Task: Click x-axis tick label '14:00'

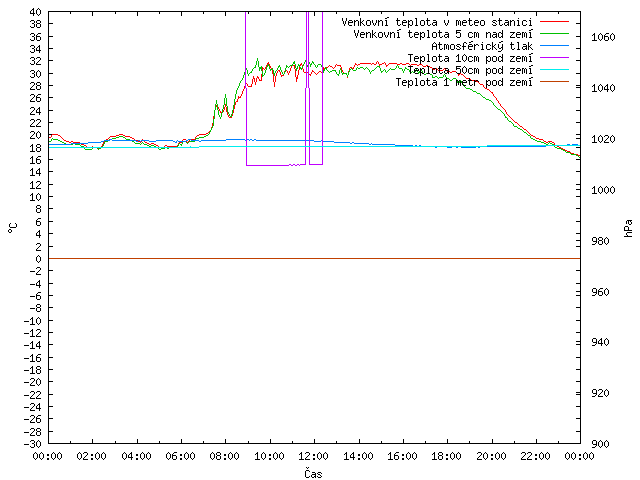Action: coord(358,456)
